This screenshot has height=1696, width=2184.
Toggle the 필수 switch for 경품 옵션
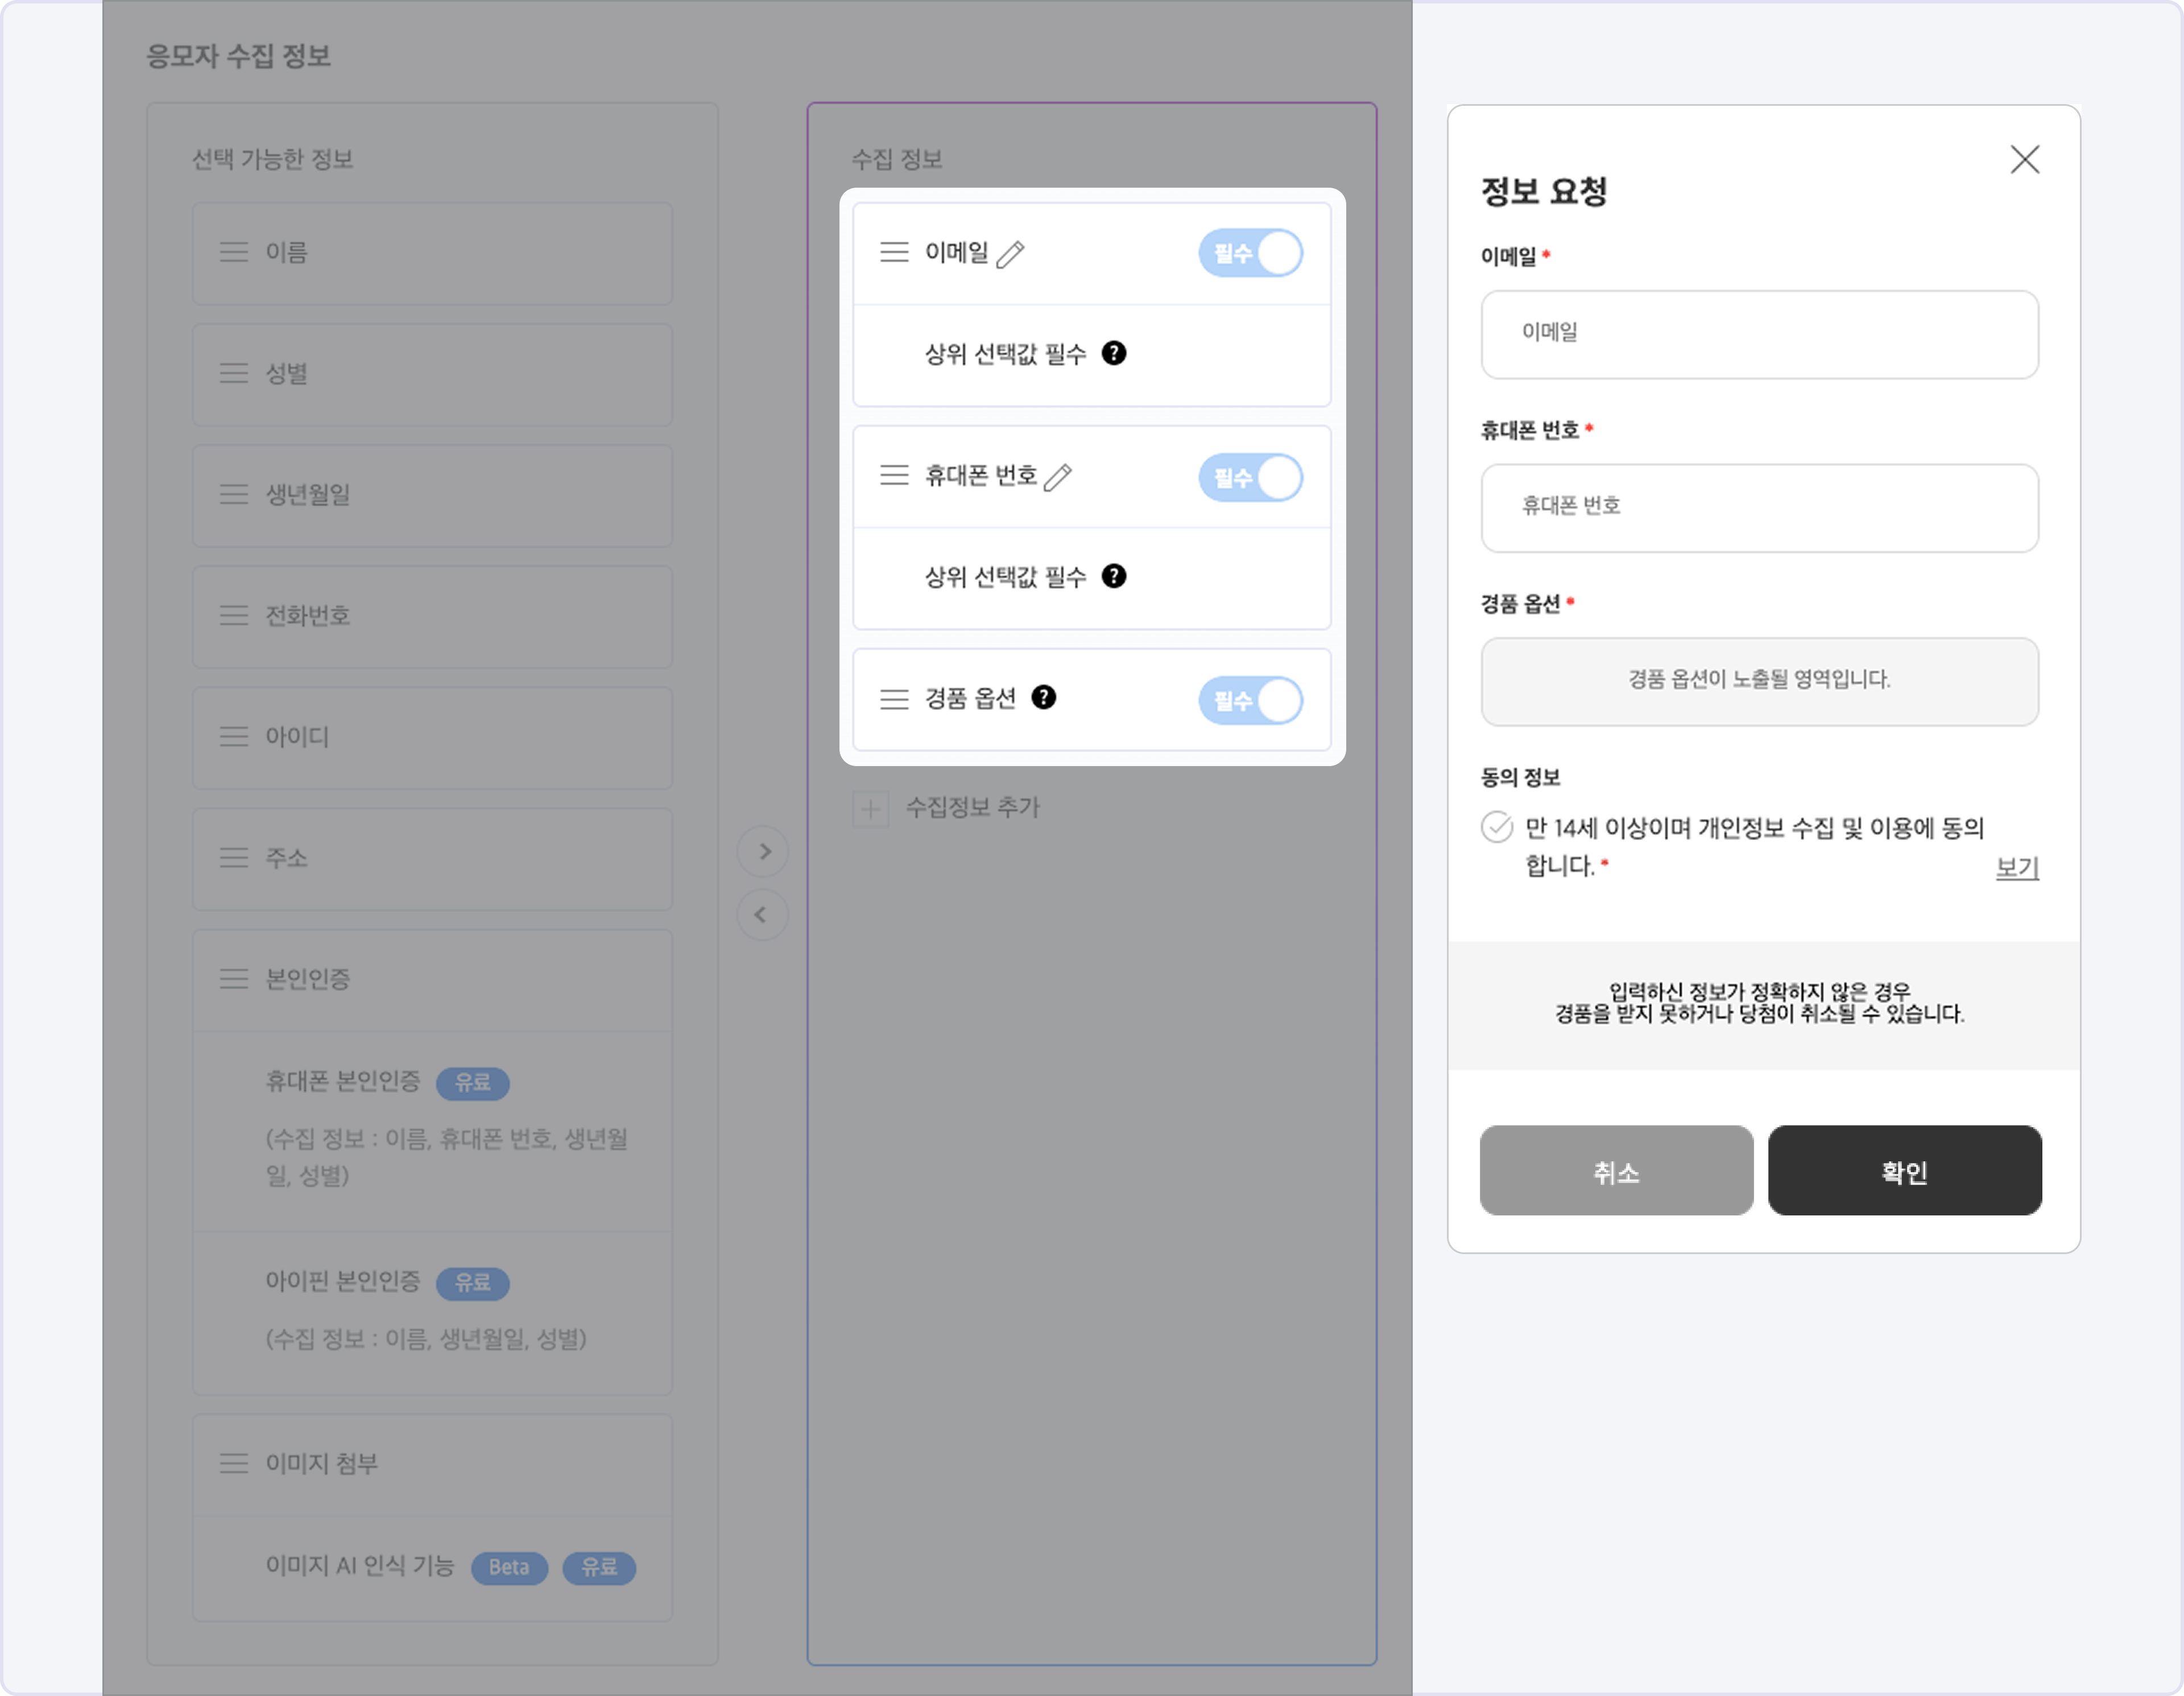(x=1250, y=700)
